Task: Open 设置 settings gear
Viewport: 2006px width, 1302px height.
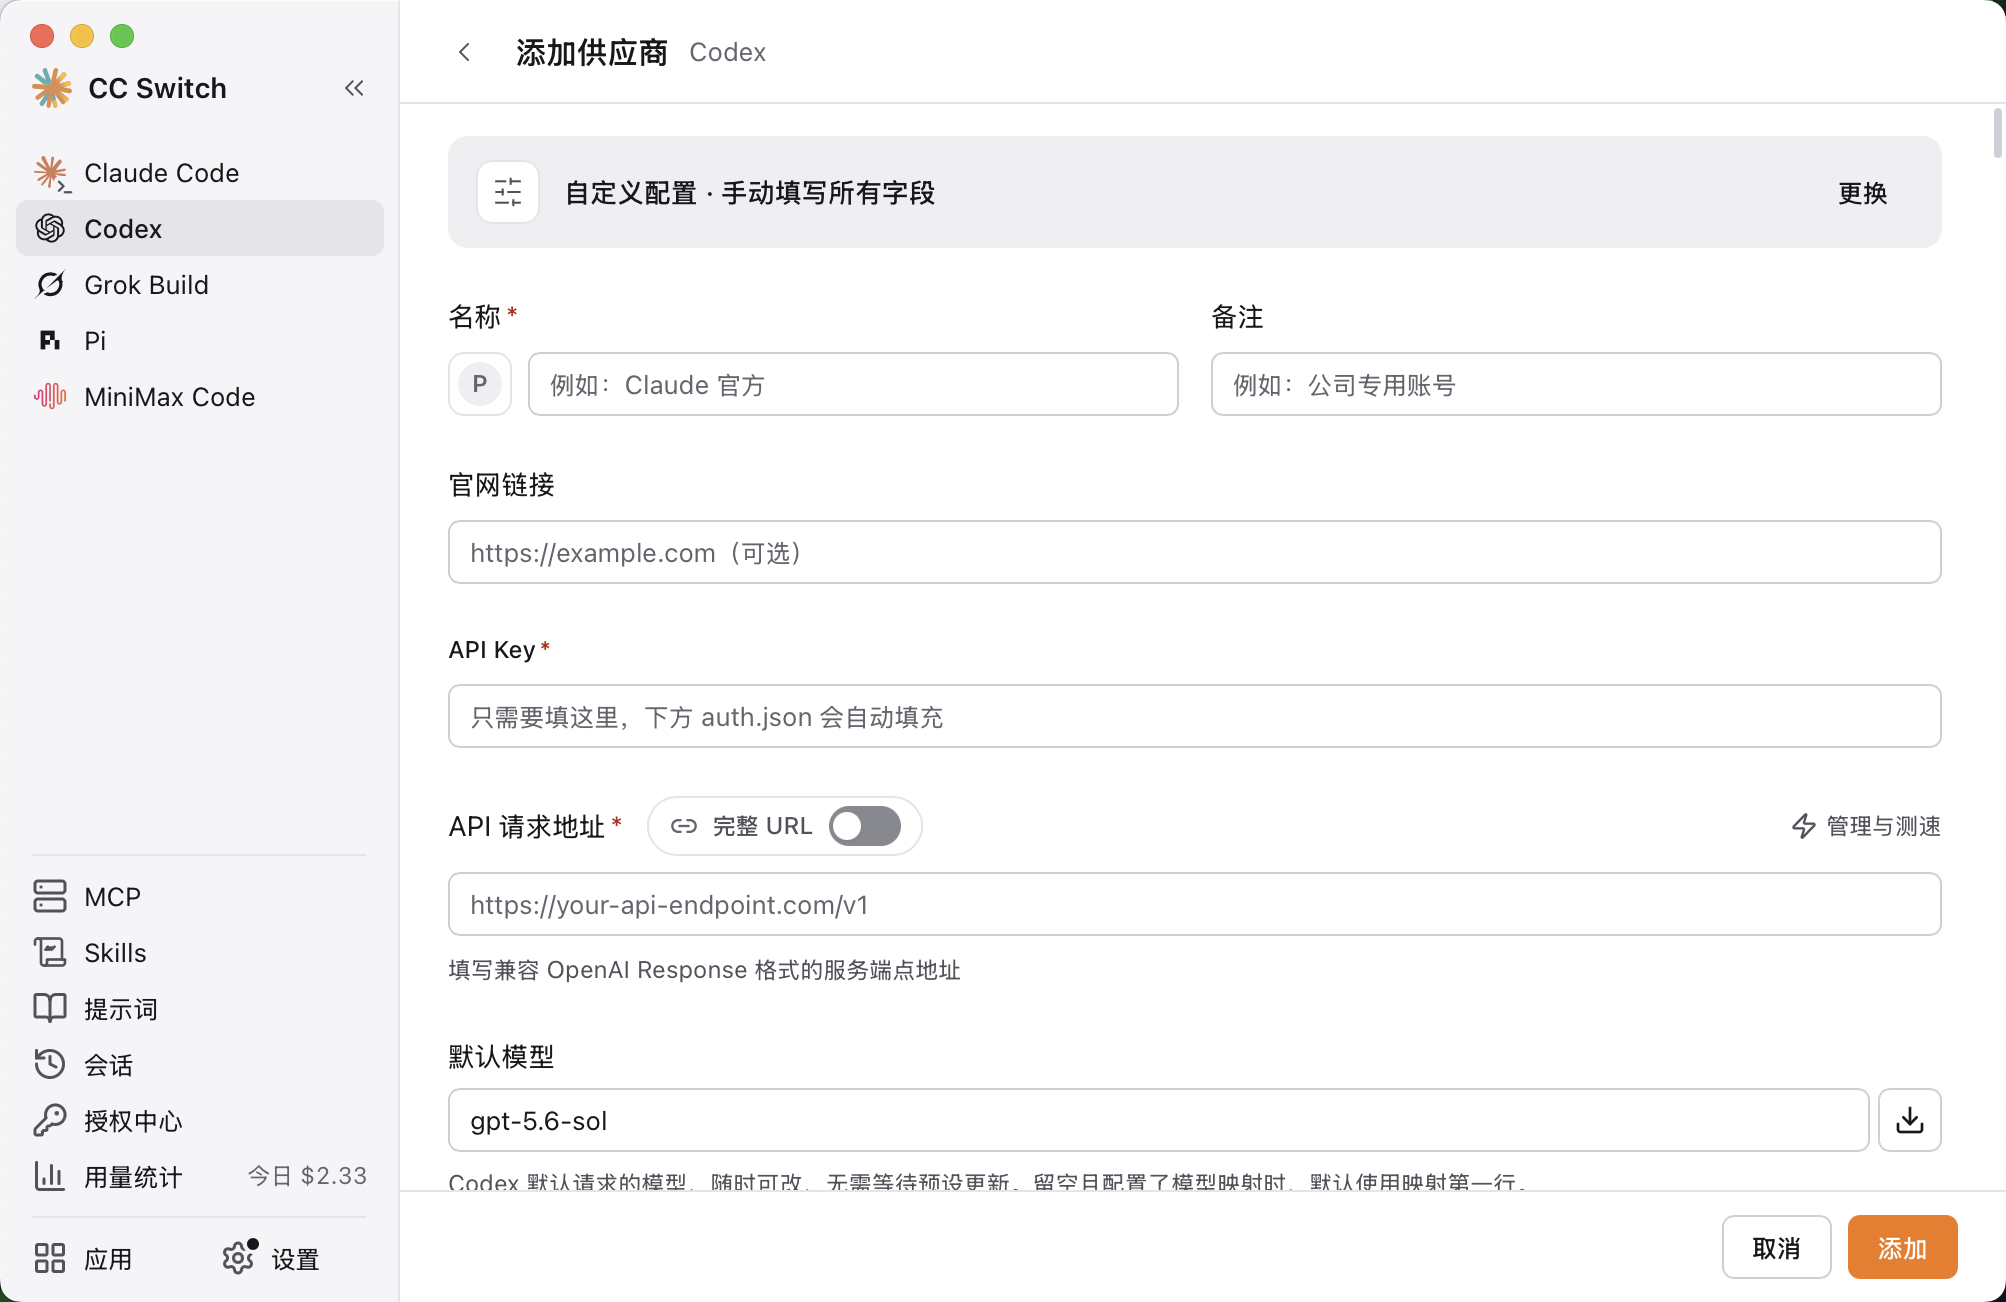Action: coord(271,1259)
